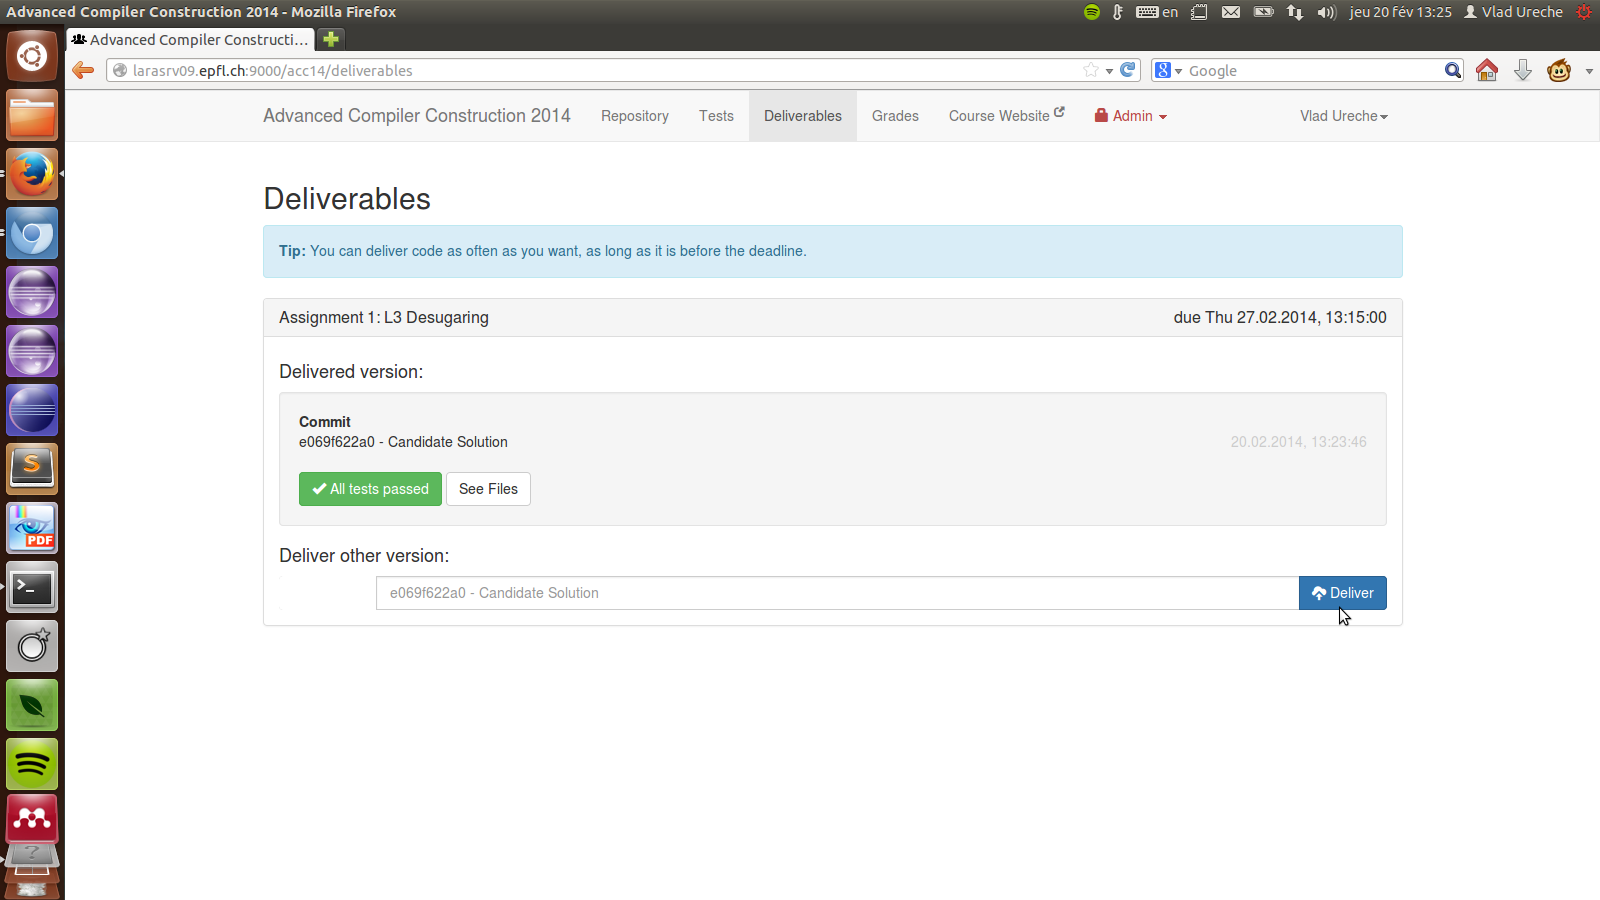The width and height of the screenshot is (1600, 900).
Task: Bookmark this page with the star
Action: pos(1091,70)
